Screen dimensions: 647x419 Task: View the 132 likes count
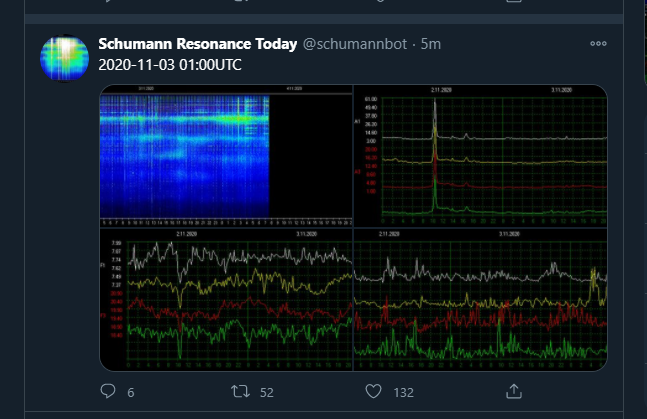click(404, 393)
